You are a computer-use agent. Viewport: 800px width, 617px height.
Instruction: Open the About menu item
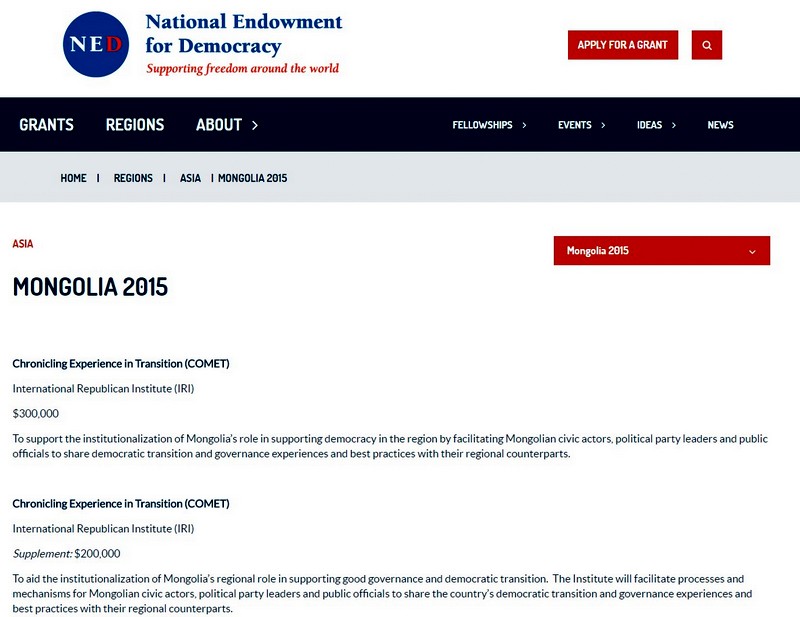click(219, 125)
